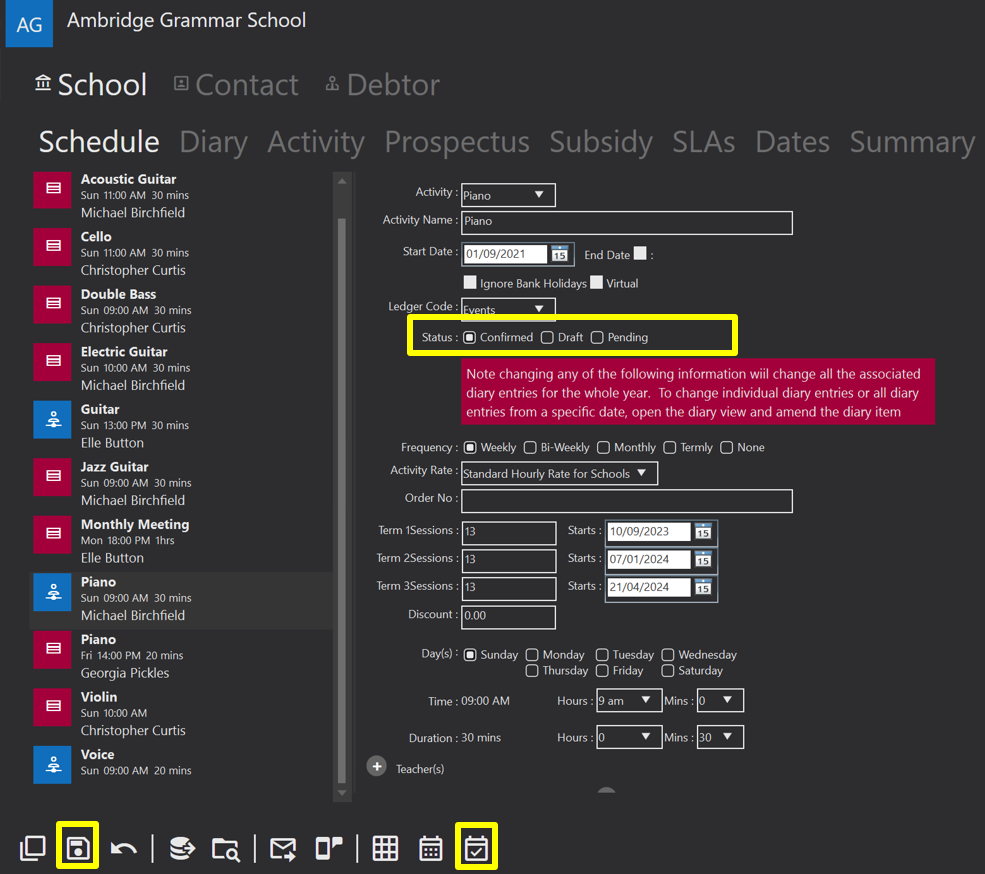The height and width of the screenshot is (874, 985).
Task: Open the Time Hours dropdown showing 9 am
Action: 629,700
